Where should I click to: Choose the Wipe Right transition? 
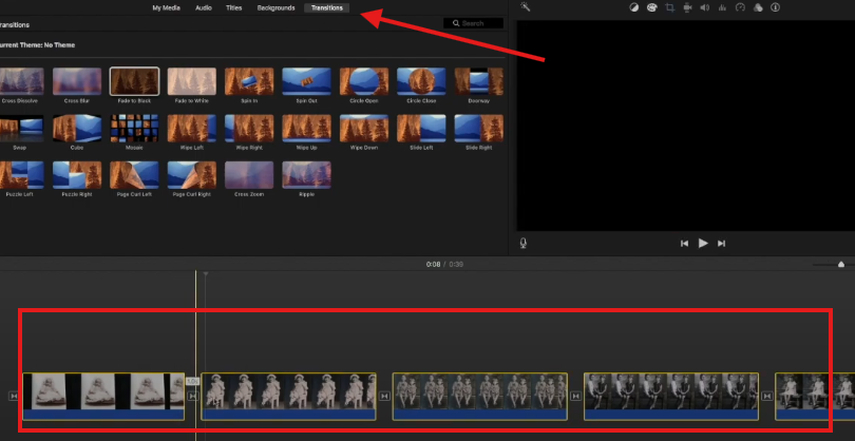click(x=249, y=129)
